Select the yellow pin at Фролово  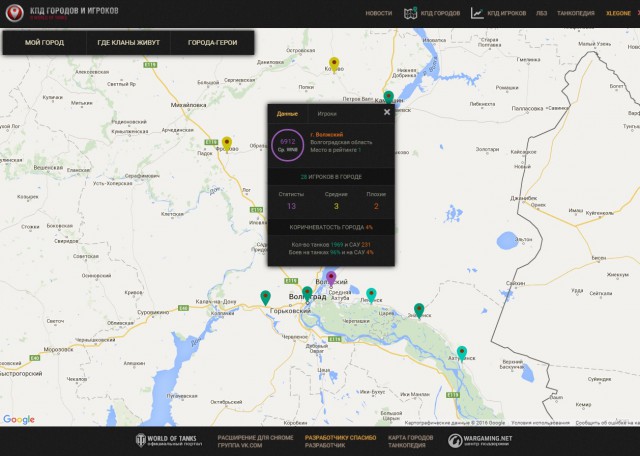click(x=227, y=144)
